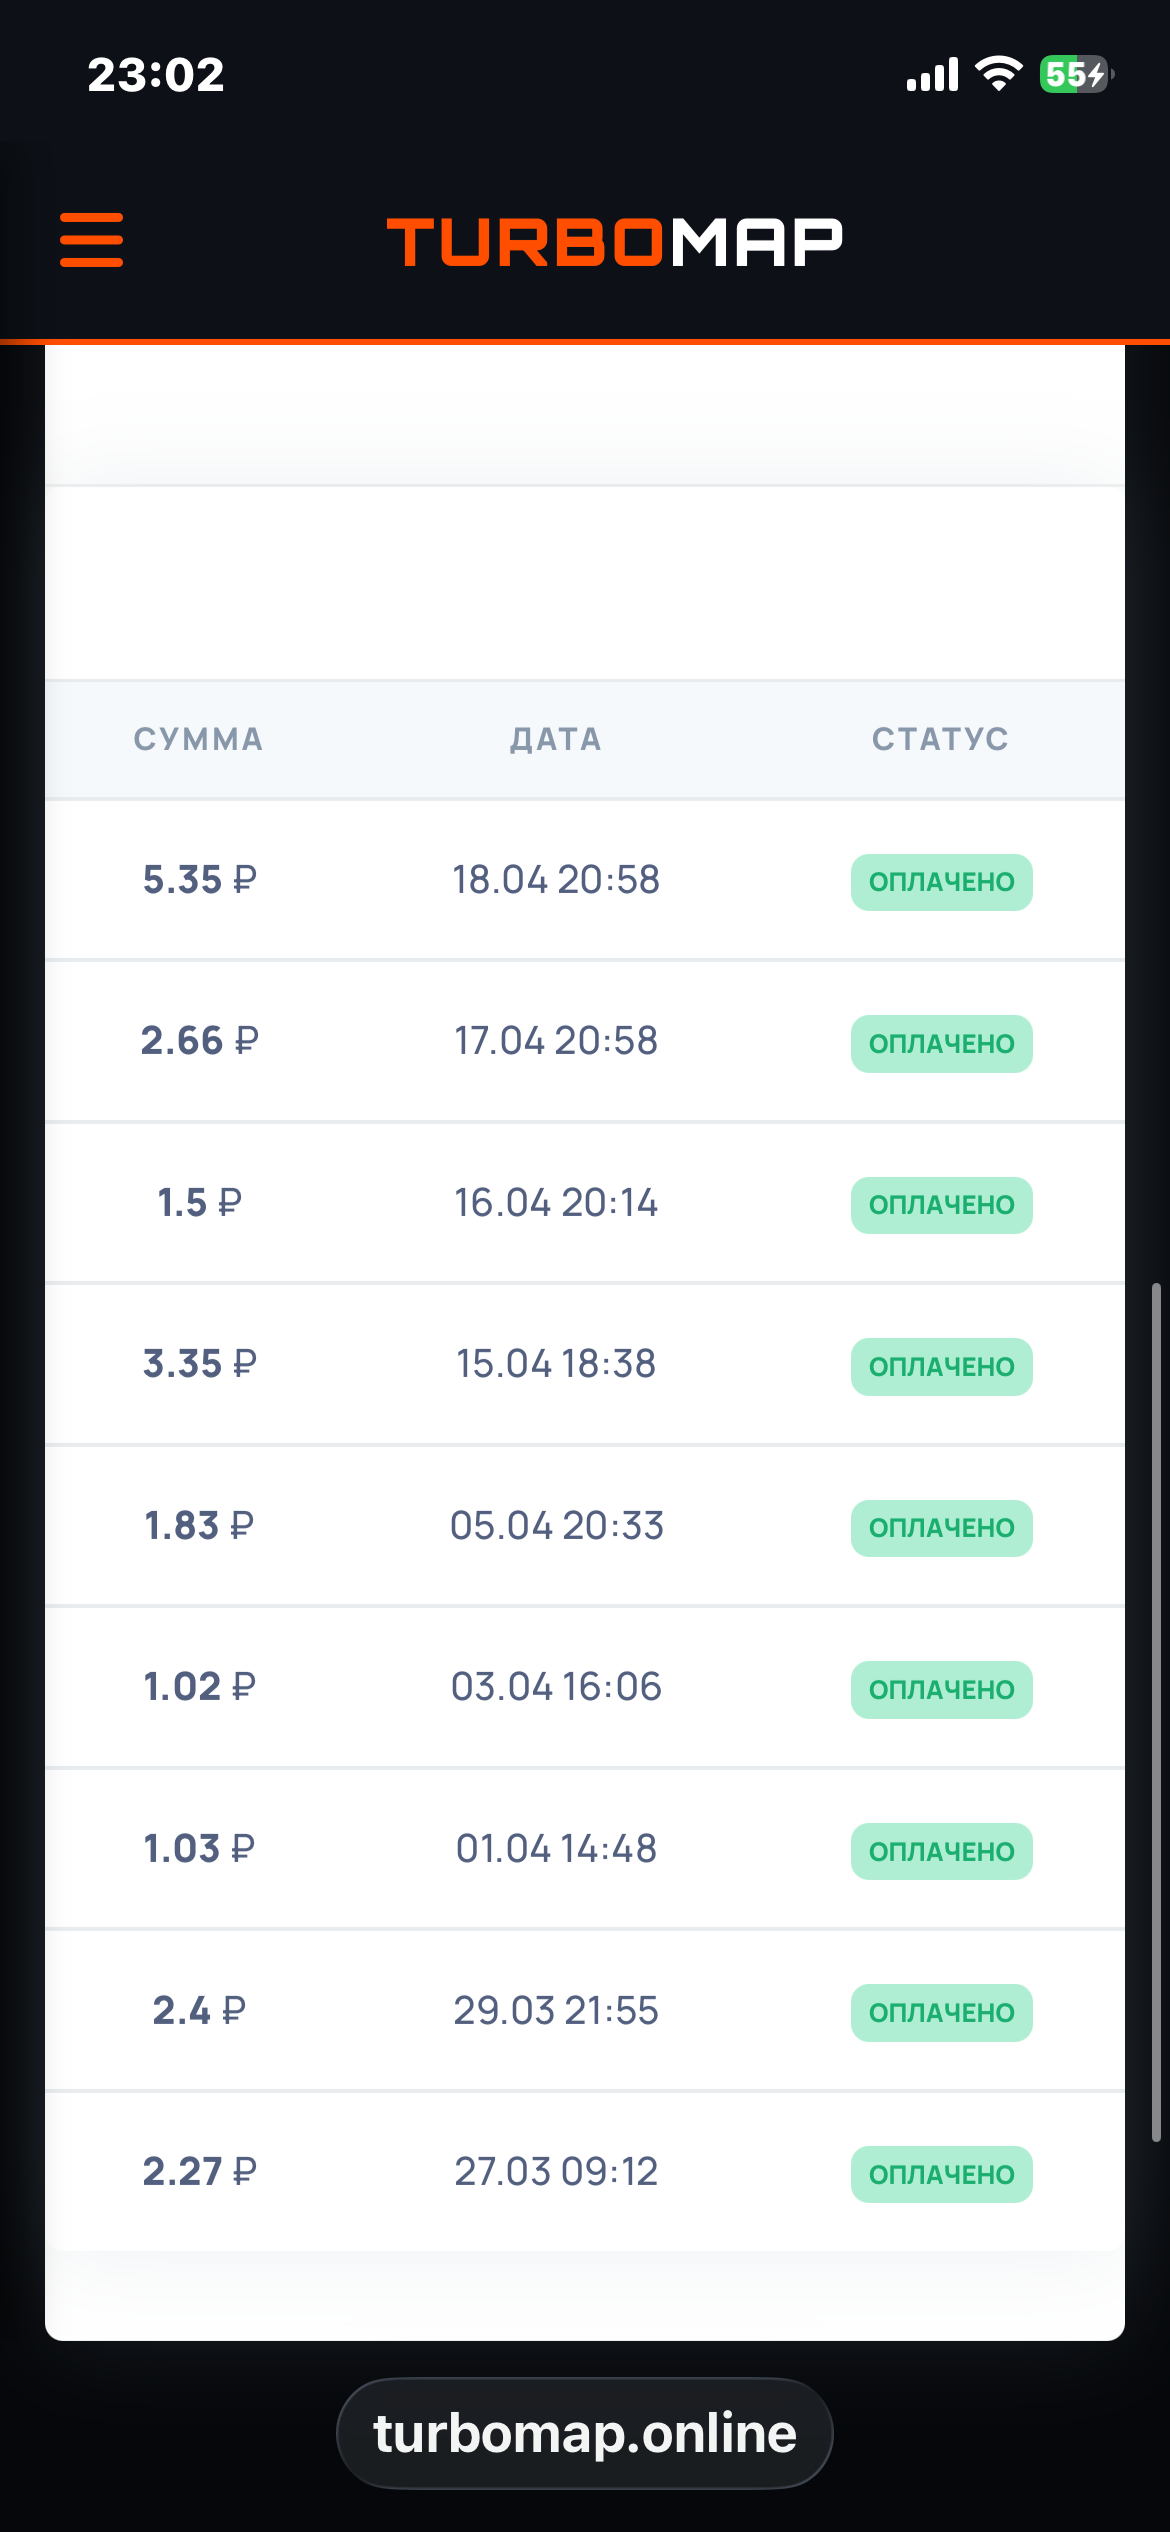
Task: Tap ОПЛАЧЕНО badge for 17.04 20:58 payment
Action: [x=941, y=1044]
